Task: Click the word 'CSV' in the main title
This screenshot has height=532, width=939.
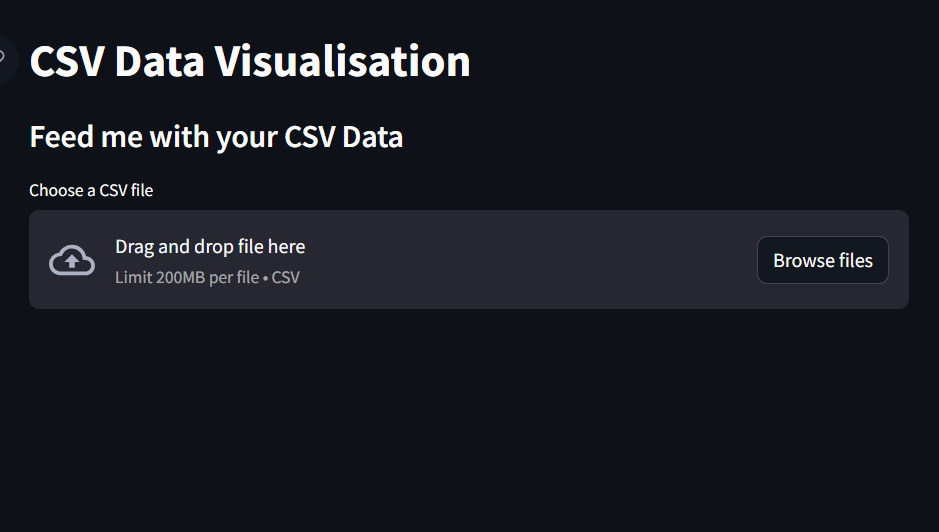Action: [x=67, y=61]
